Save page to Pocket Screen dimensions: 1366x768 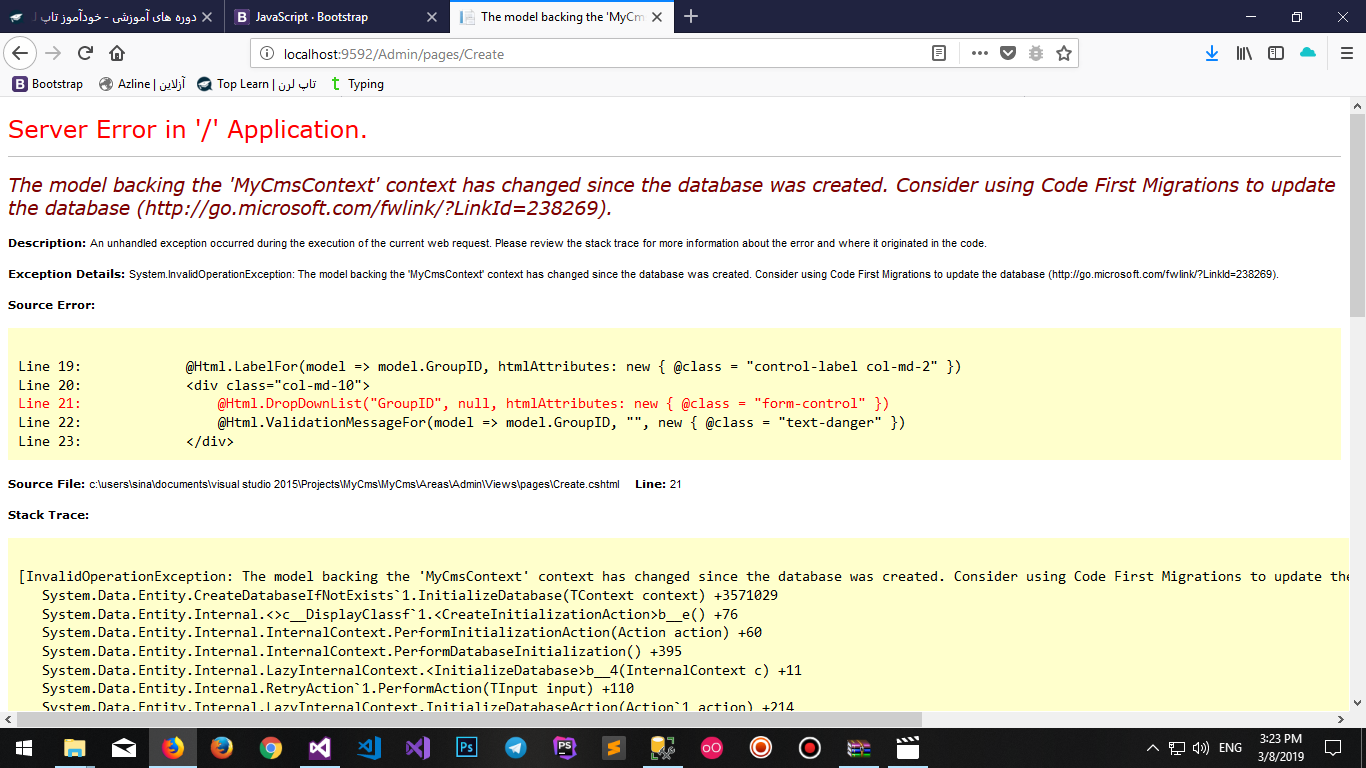[x=1008, y=54]
